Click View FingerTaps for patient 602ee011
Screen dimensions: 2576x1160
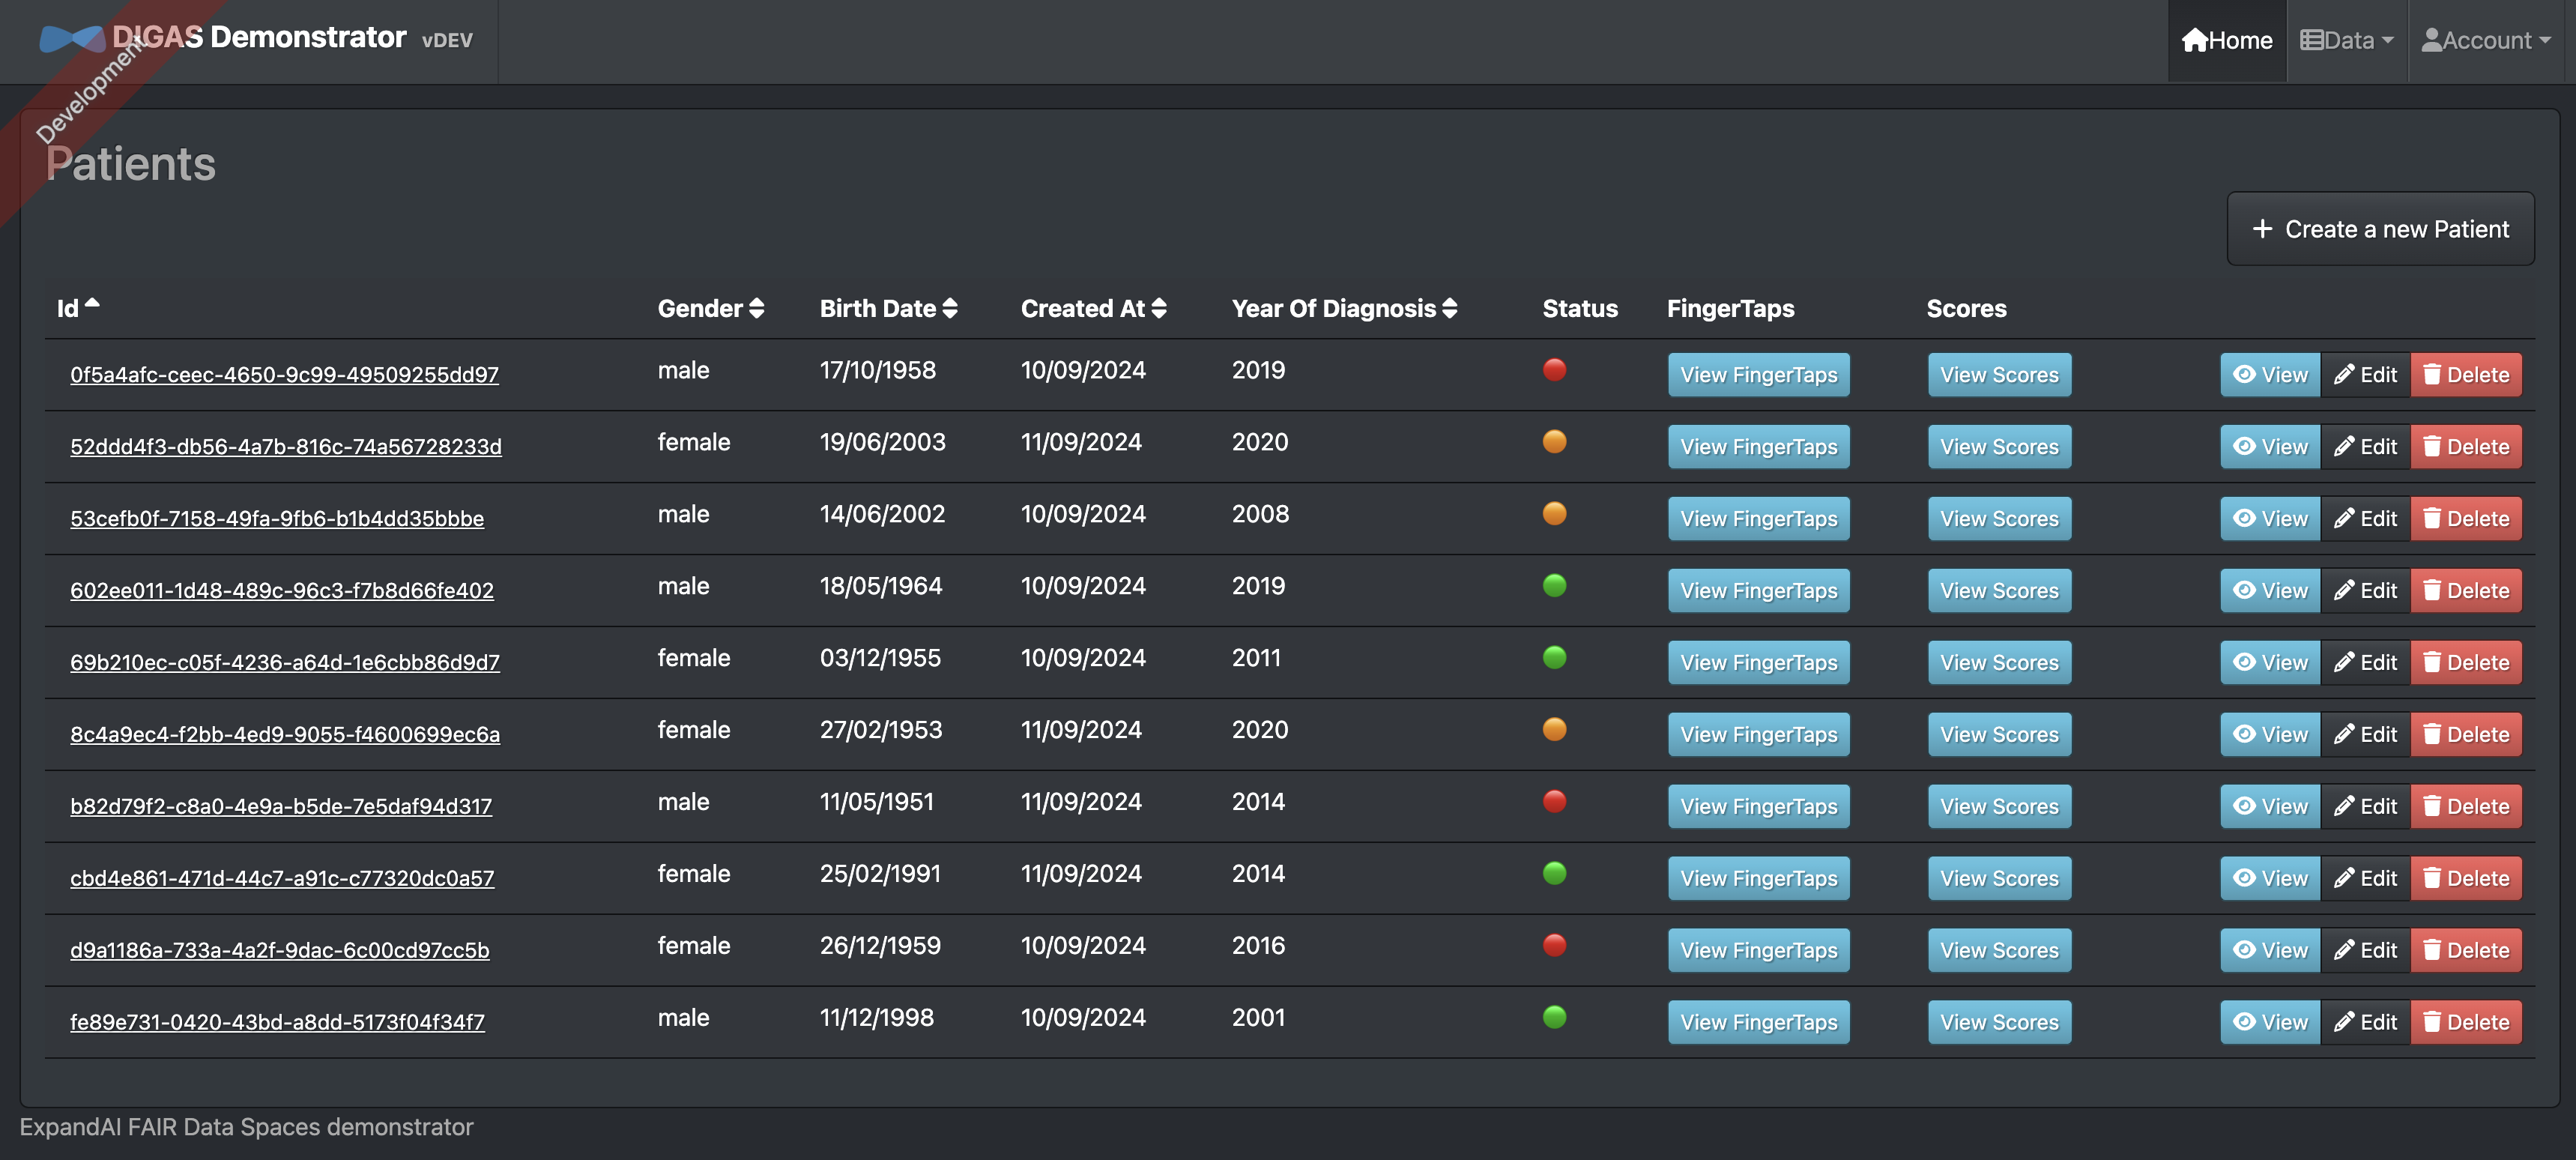tap(1756, 590)
